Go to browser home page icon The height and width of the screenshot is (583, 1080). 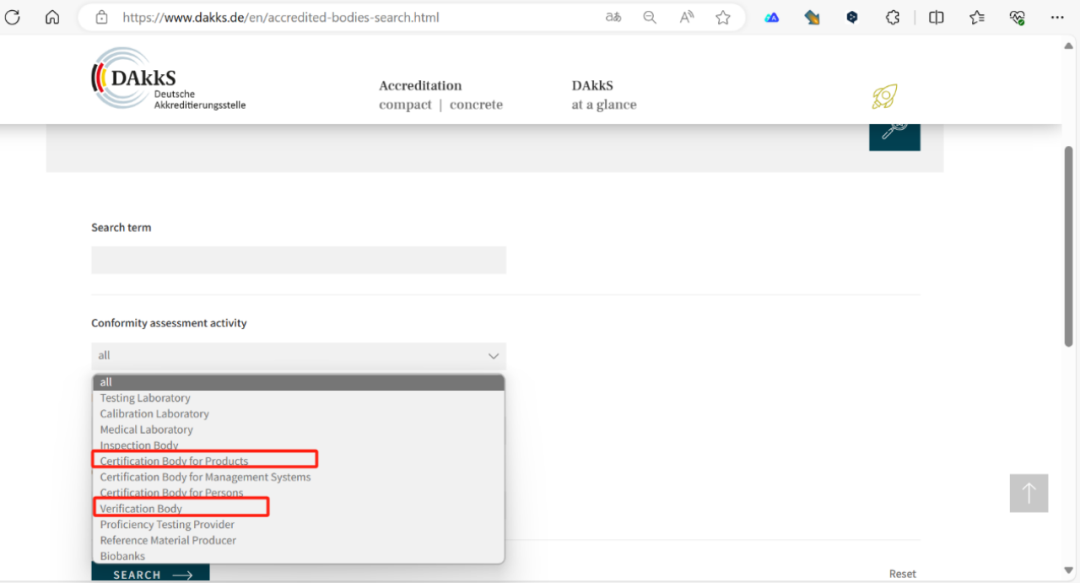(x=52, y=17)
